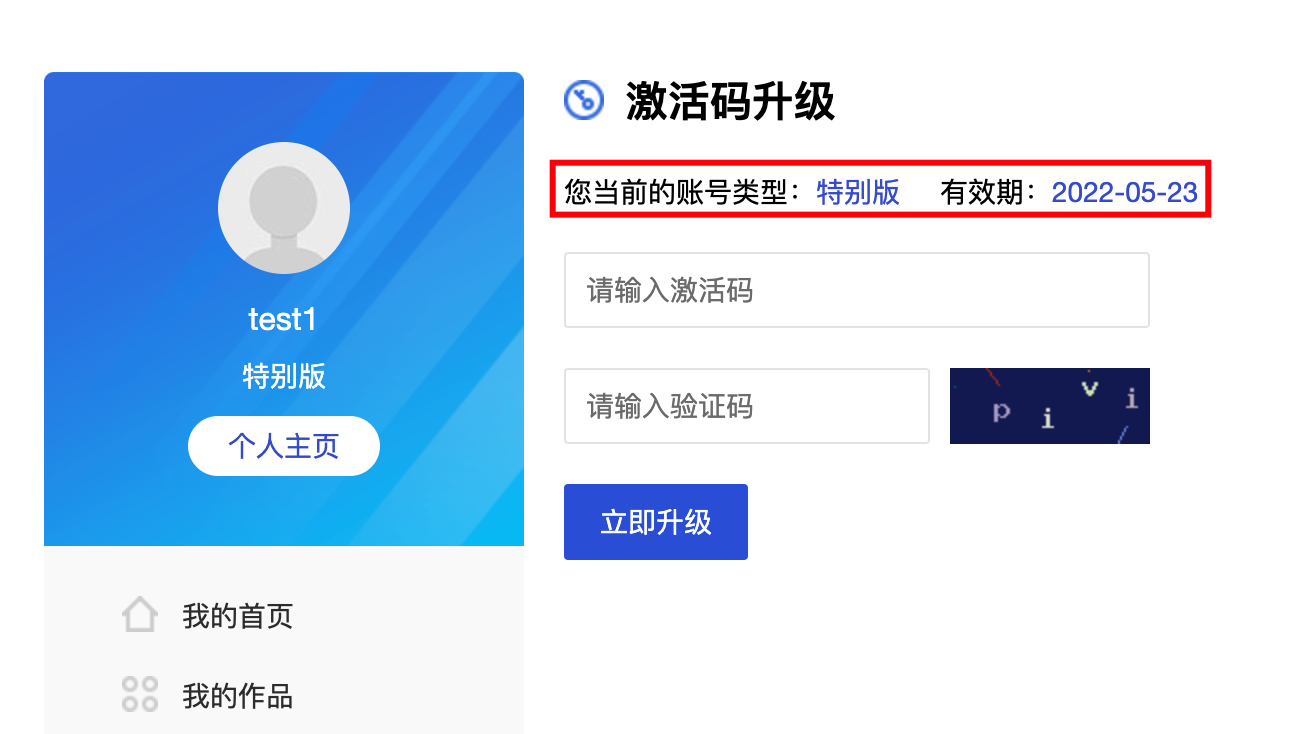Click the username test1

coord(283,320)
